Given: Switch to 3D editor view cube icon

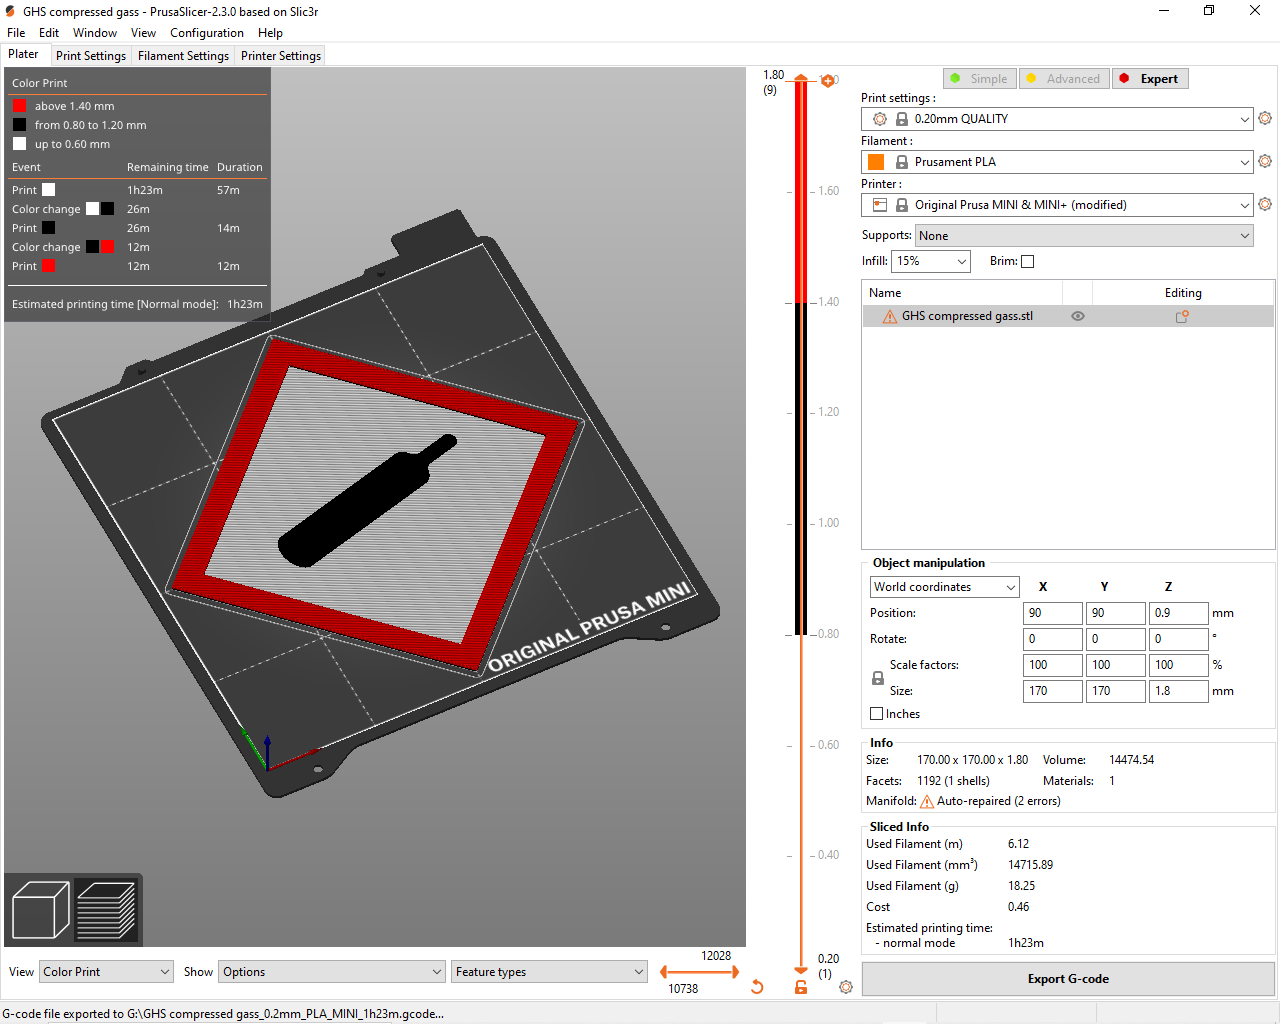Looking at the screenshot, I should tap(40, 910).
